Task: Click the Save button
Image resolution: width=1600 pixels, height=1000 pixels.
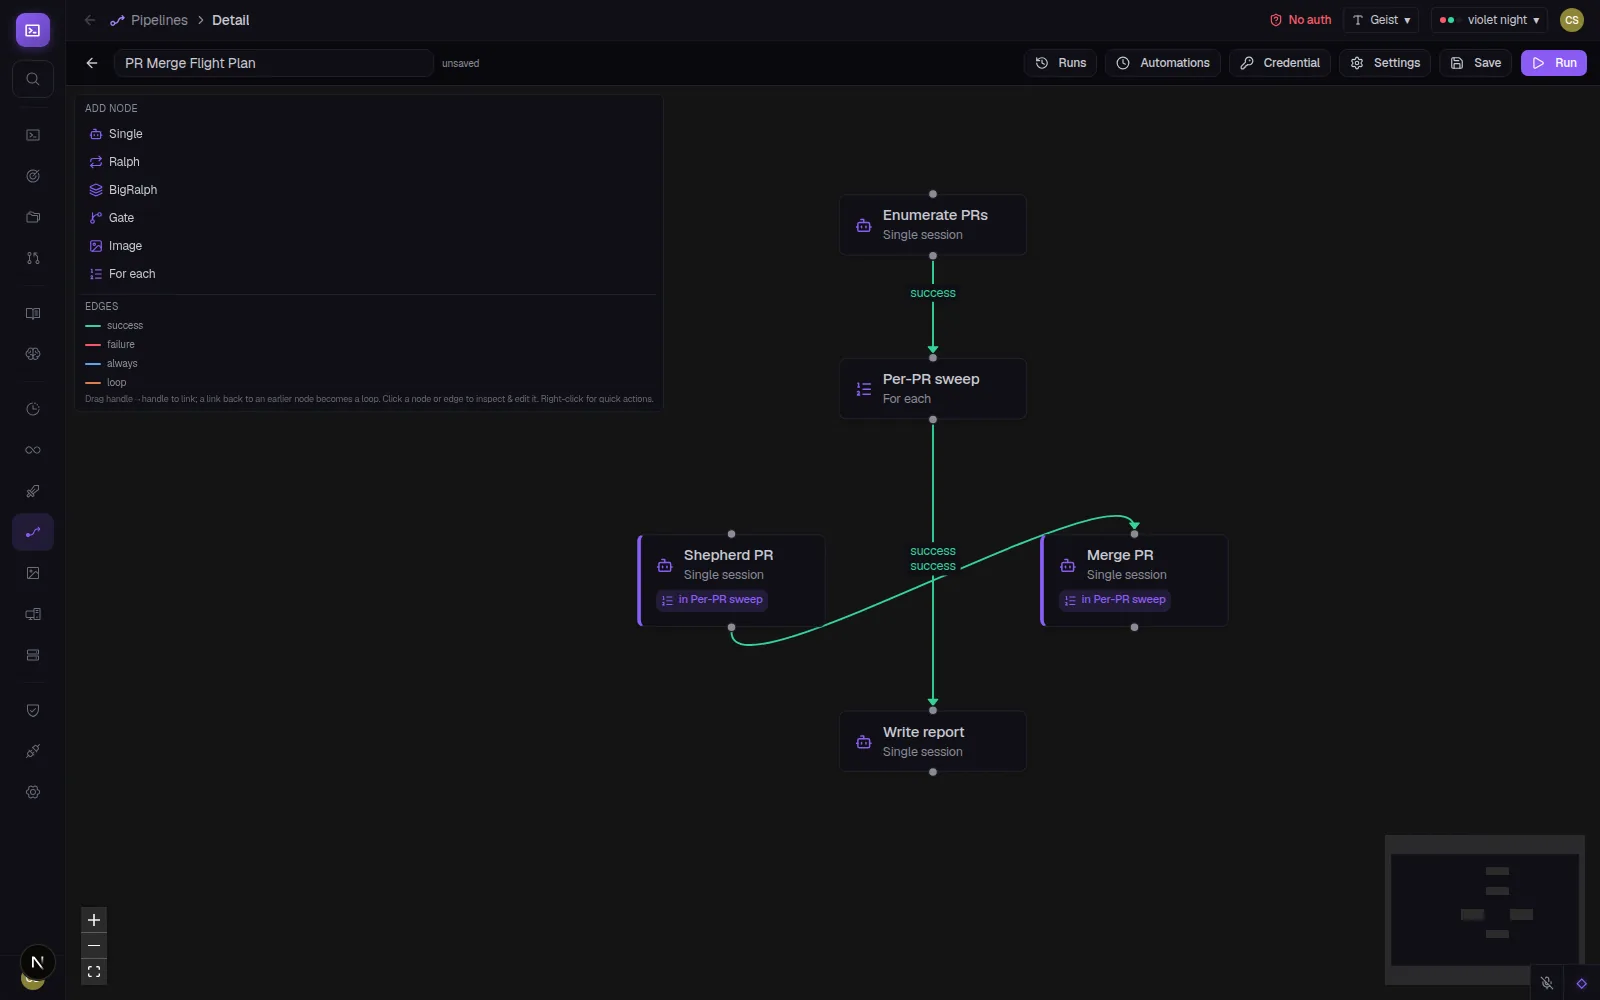Action: pos(1476,63)
